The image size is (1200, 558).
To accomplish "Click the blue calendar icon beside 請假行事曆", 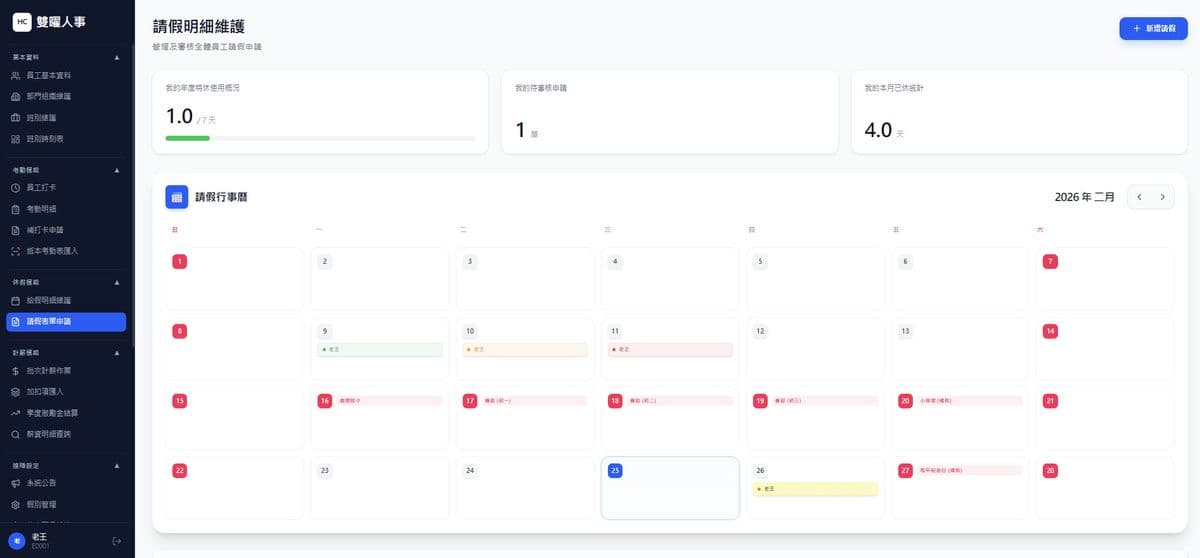I will [x=176, y=197].
